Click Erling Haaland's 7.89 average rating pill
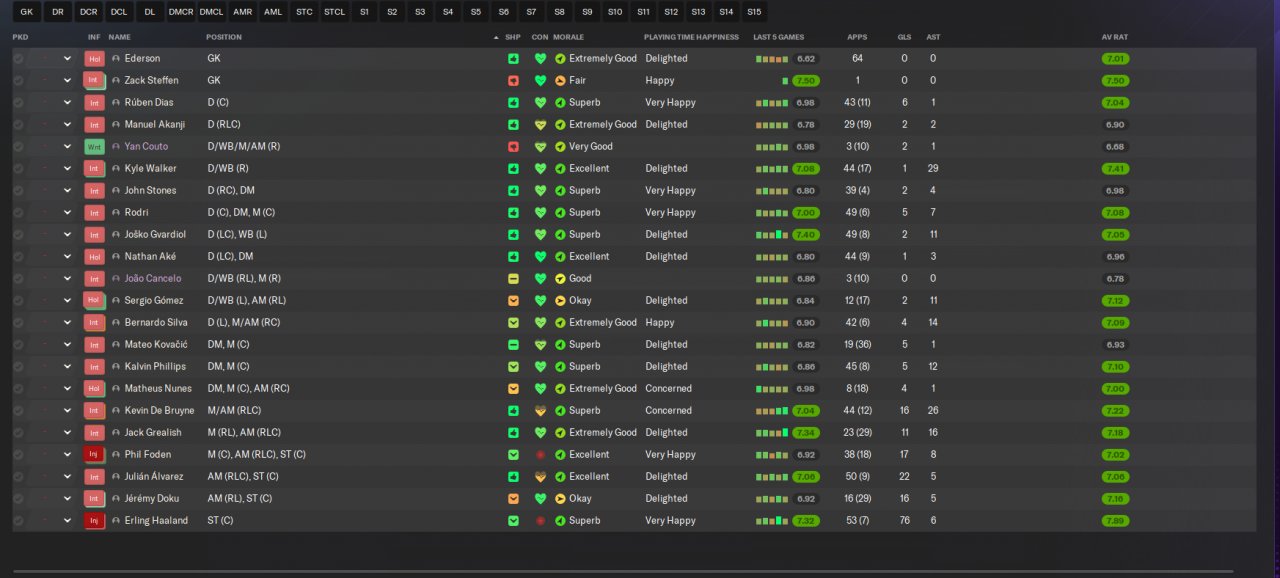Image resolution: width=1280 pixels, height=578 pixels. click(1115, 520)
